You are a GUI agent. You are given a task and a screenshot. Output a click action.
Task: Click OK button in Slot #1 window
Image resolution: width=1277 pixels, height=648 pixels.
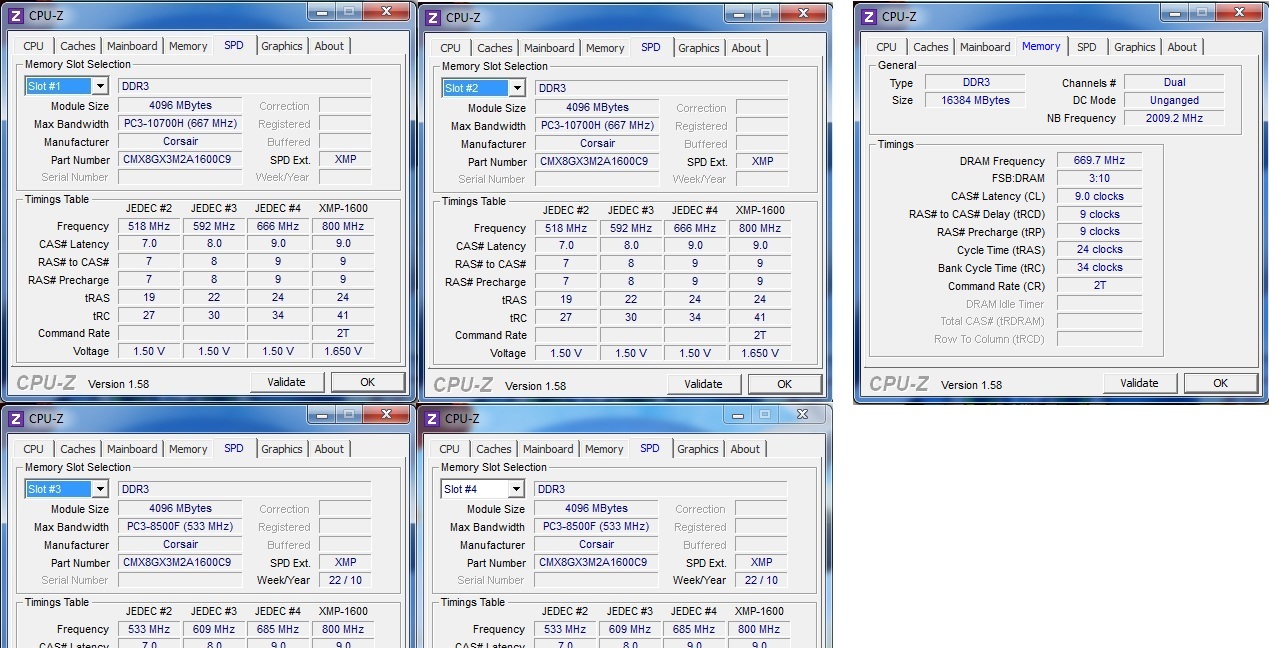click(368, 382)
